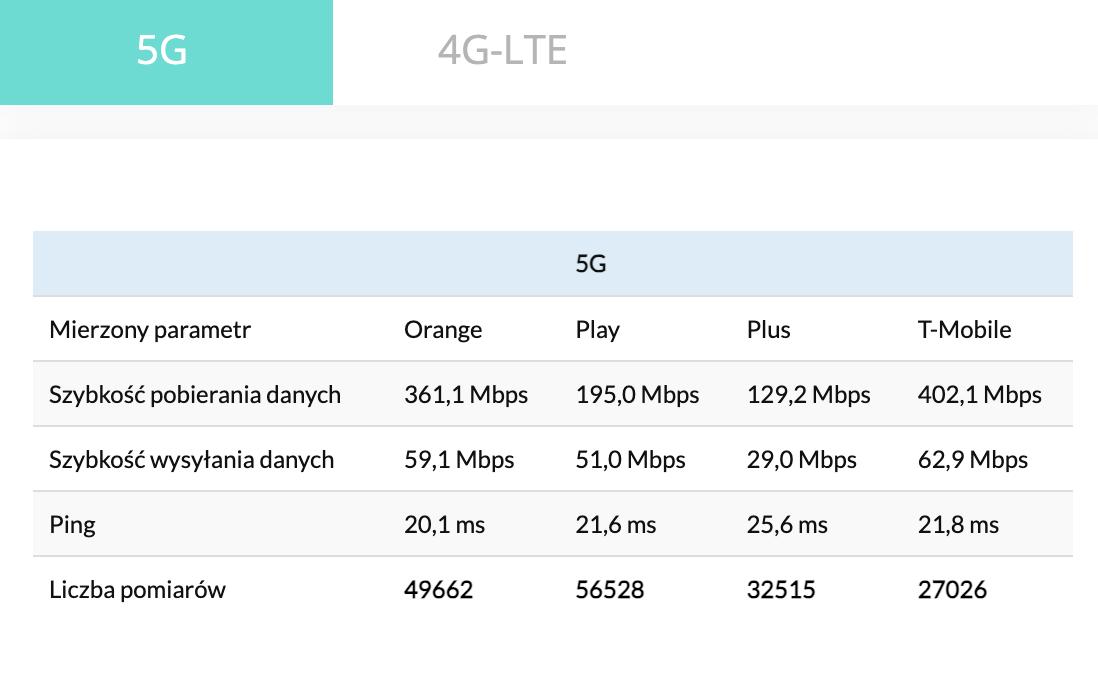Select Plus download speed 129,2 Mbps
Screen dimensions: 1098x690
click(808, 395)
